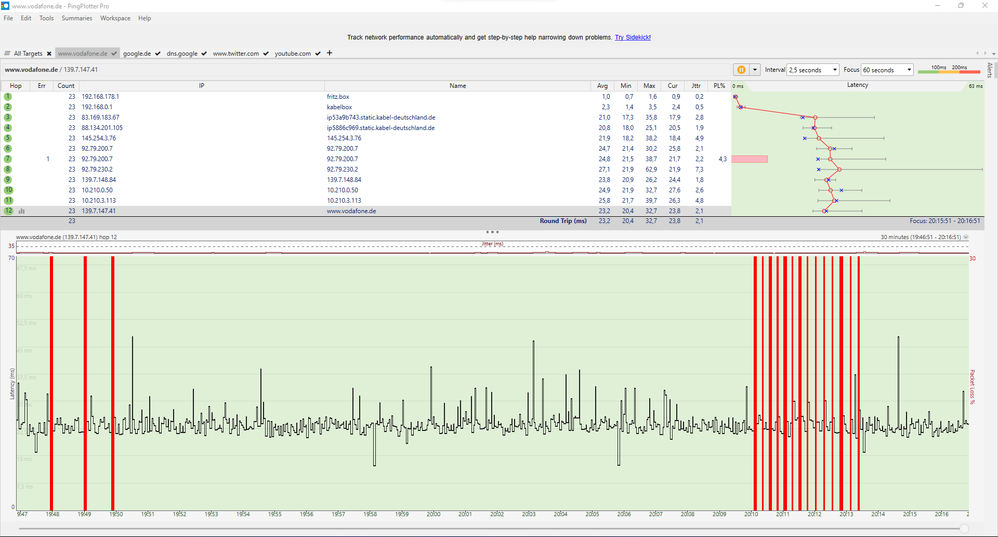Click the Latency graph column header
Screen dimensions: 998x537
point(857,85)
